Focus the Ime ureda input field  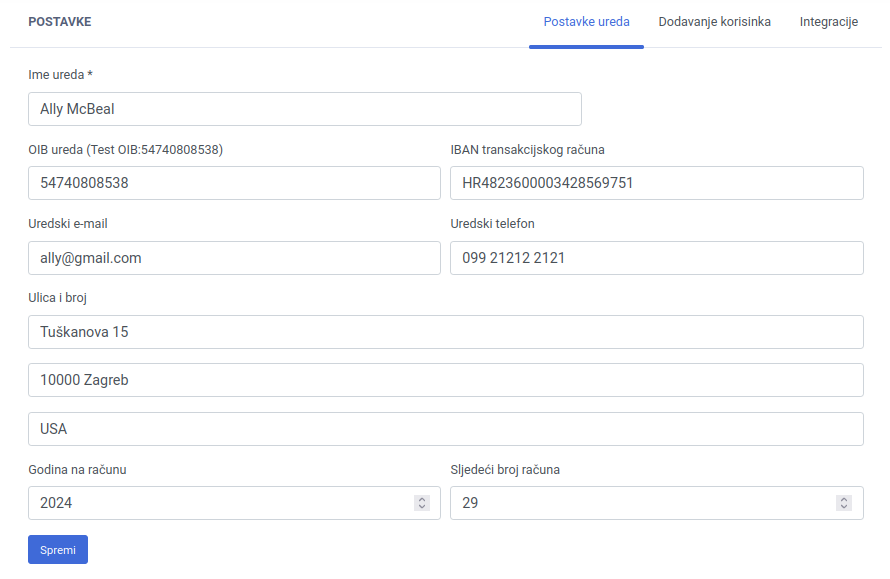coord(305,109)
